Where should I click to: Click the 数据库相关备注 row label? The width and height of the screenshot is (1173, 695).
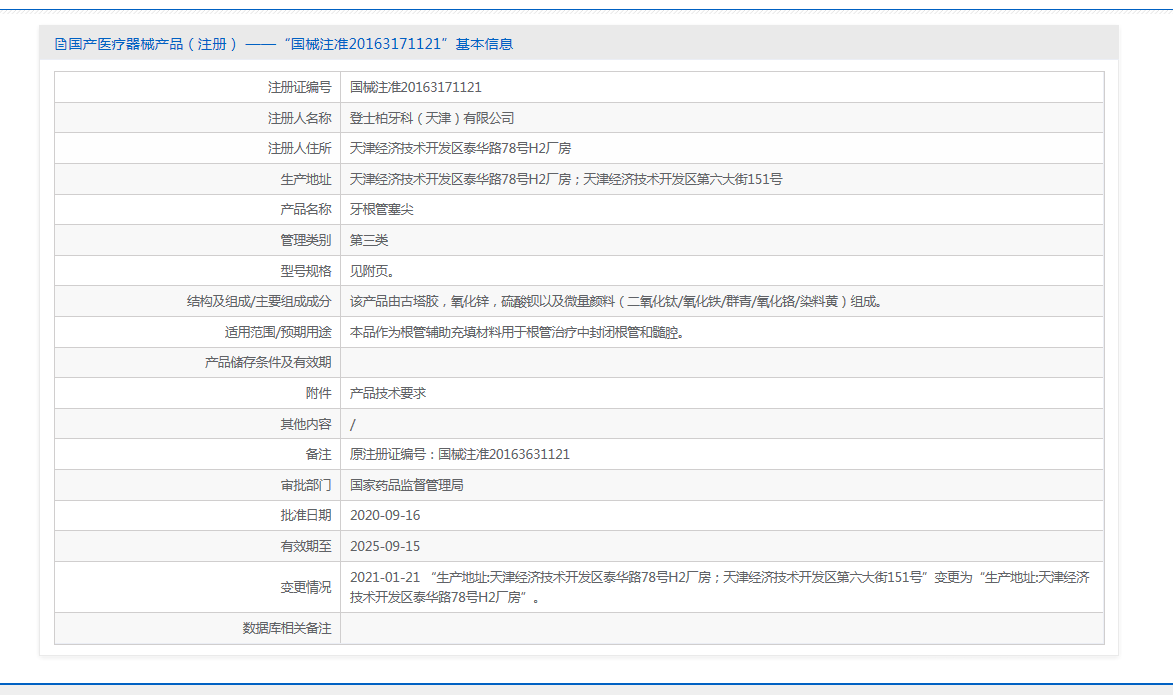[x=288, y=628]
